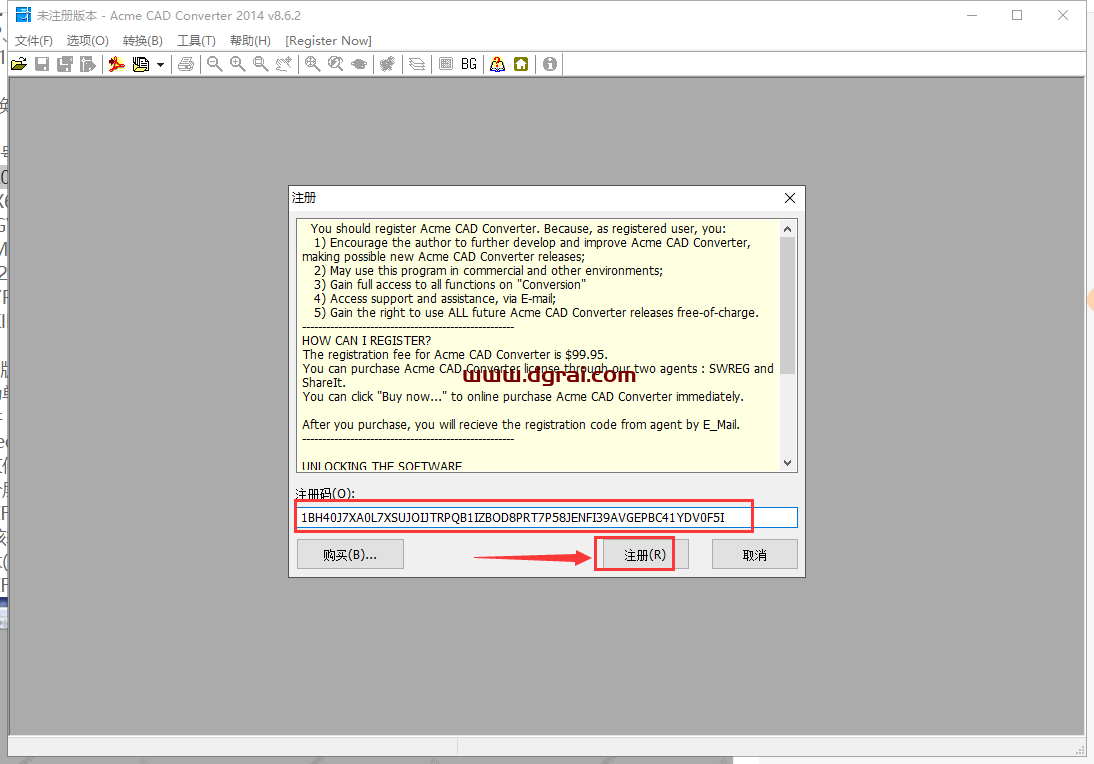The height and width of the screenshot is (764, 1094).
Task: Click the scroll down arrow in register text
Action: coord(788,463)
